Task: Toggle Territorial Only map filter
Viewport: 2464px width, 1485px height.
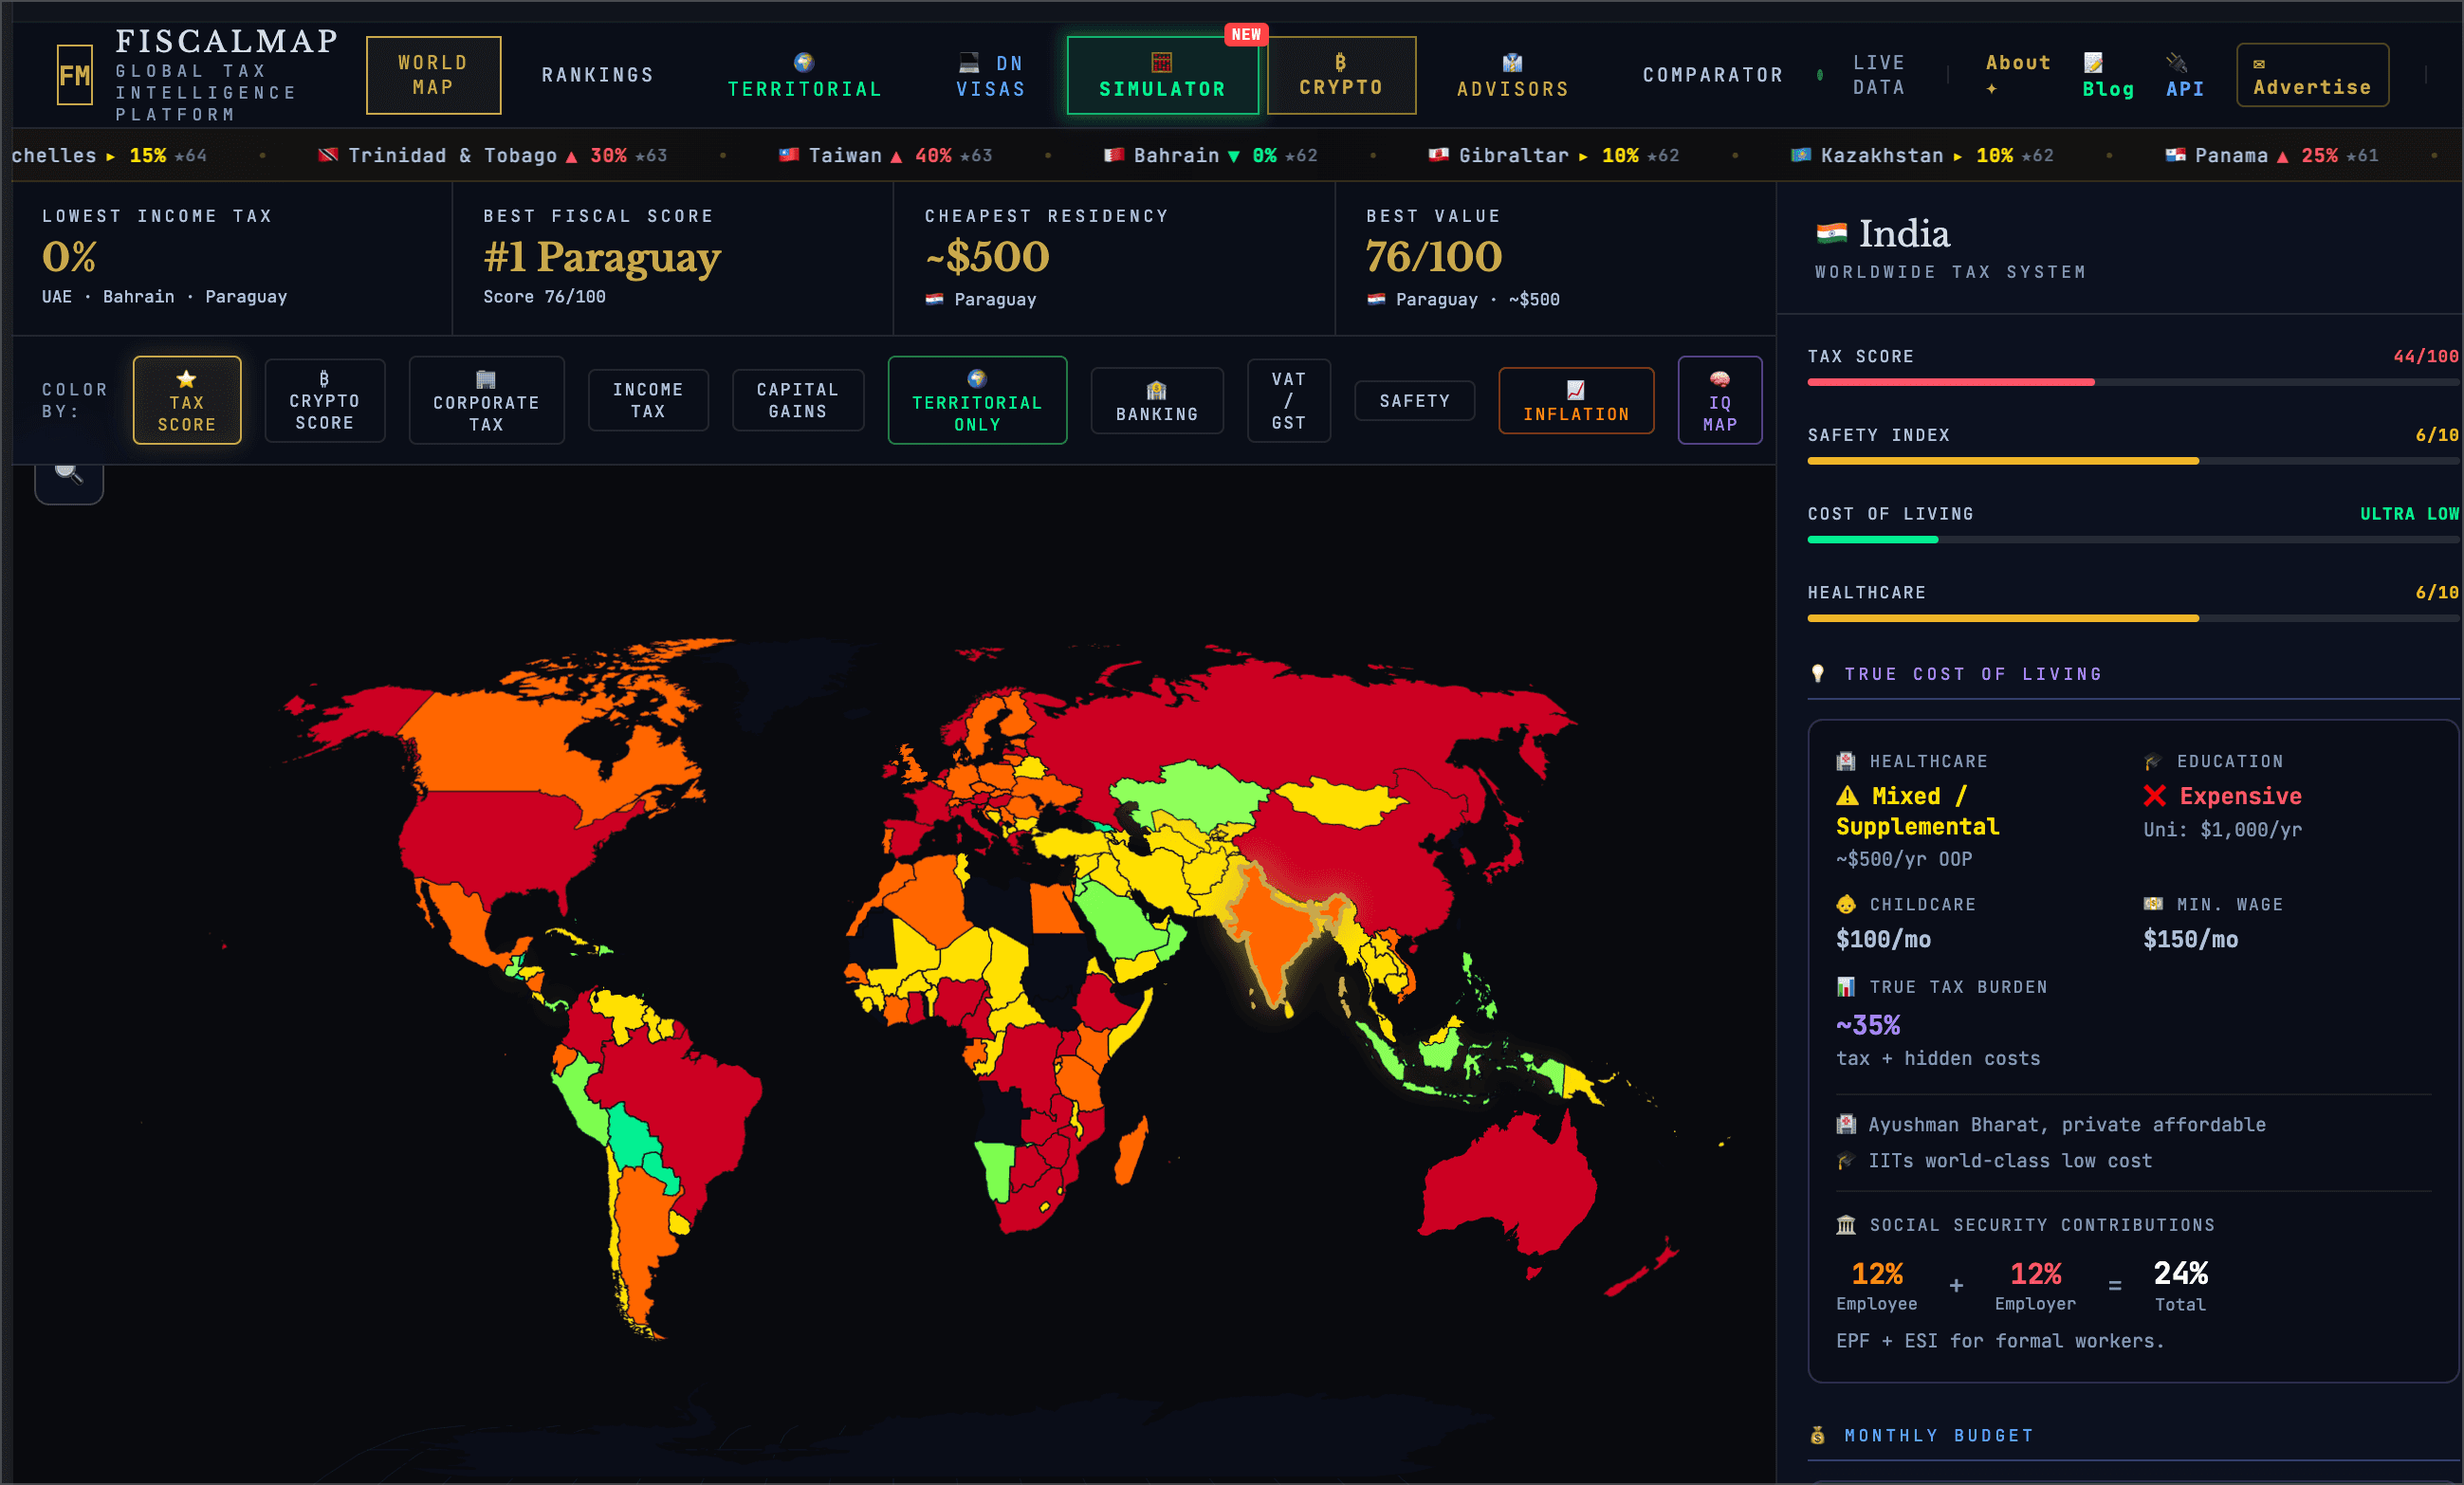Action: click(x=977, y=401)
